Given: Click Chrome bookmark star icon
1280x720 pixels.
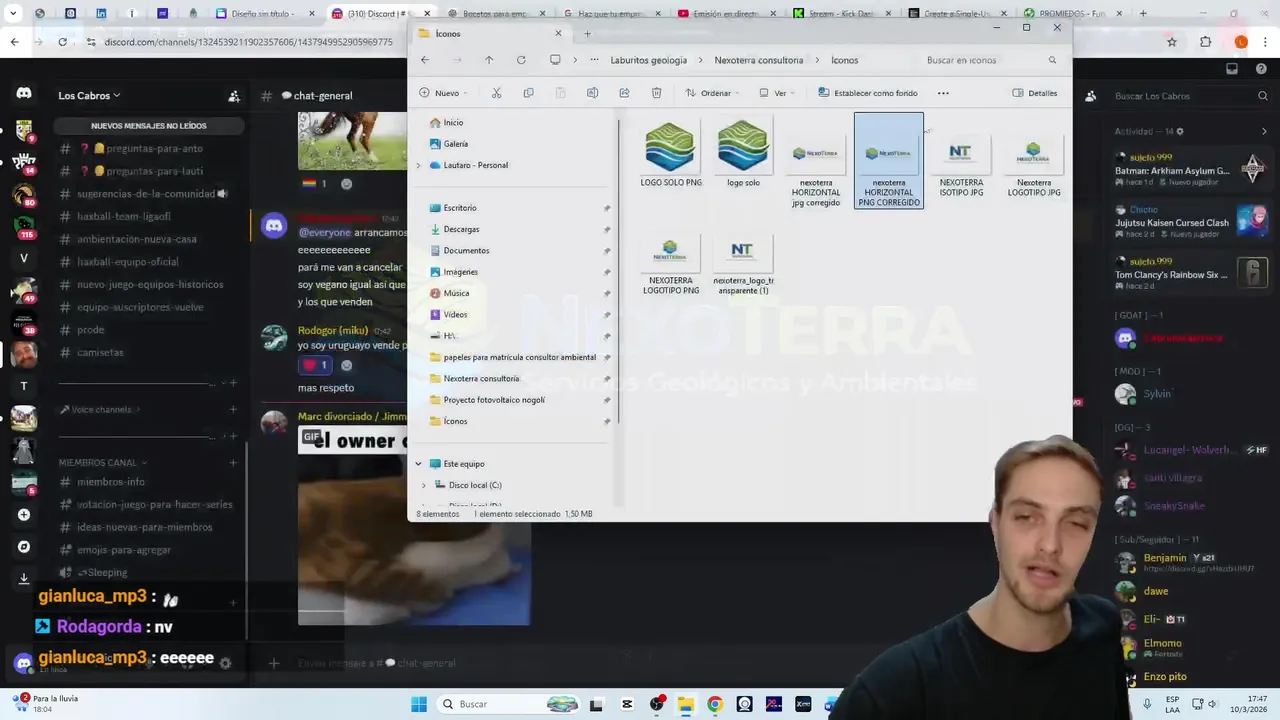Looking at the screenshot, I should pyautogui.click(x=1172, y=42).
